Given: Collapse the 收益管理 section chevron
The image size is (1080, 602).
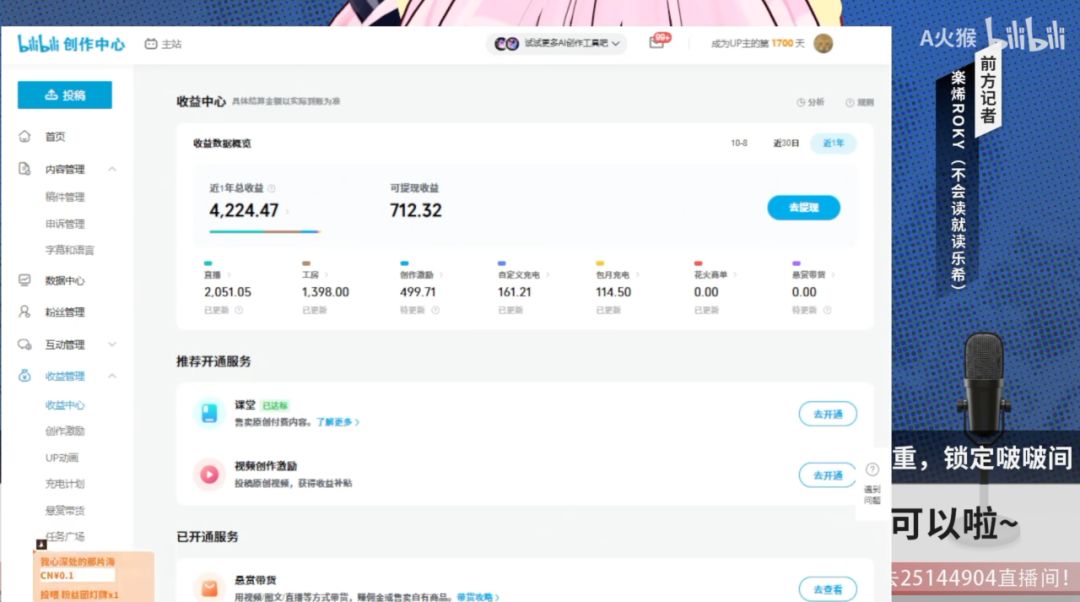Looking at the screenshot, I should [x=112, y=376].
